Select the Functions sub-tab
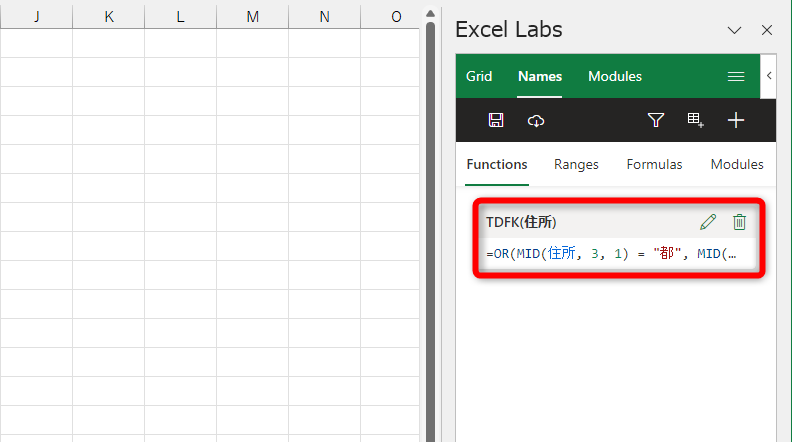Screen dimensions: 792x442 [x=497, y=164]
